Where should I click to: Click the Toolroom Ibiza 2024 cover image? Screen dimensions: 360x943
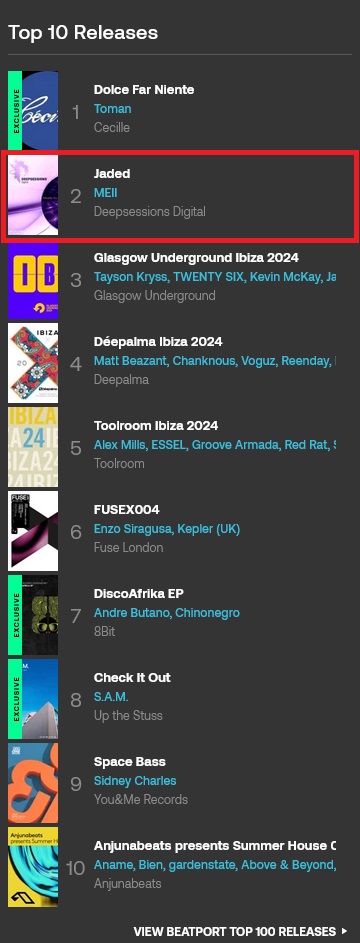[33, 446]
